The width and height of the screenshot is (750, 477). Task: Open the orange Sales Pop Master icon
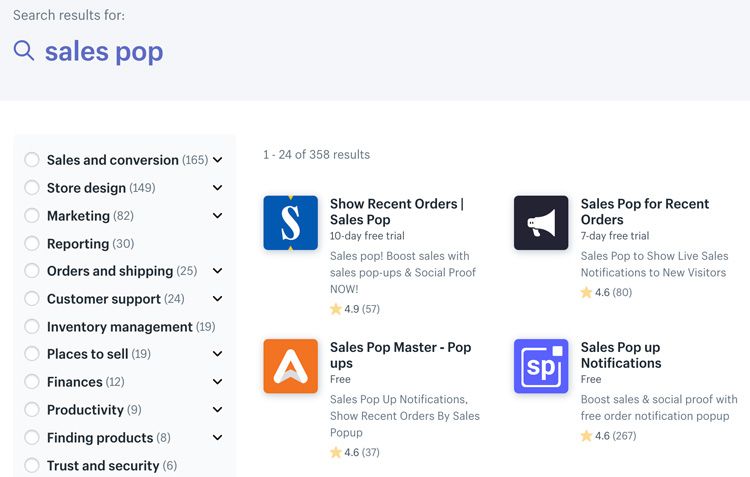[x=290, y=366]
